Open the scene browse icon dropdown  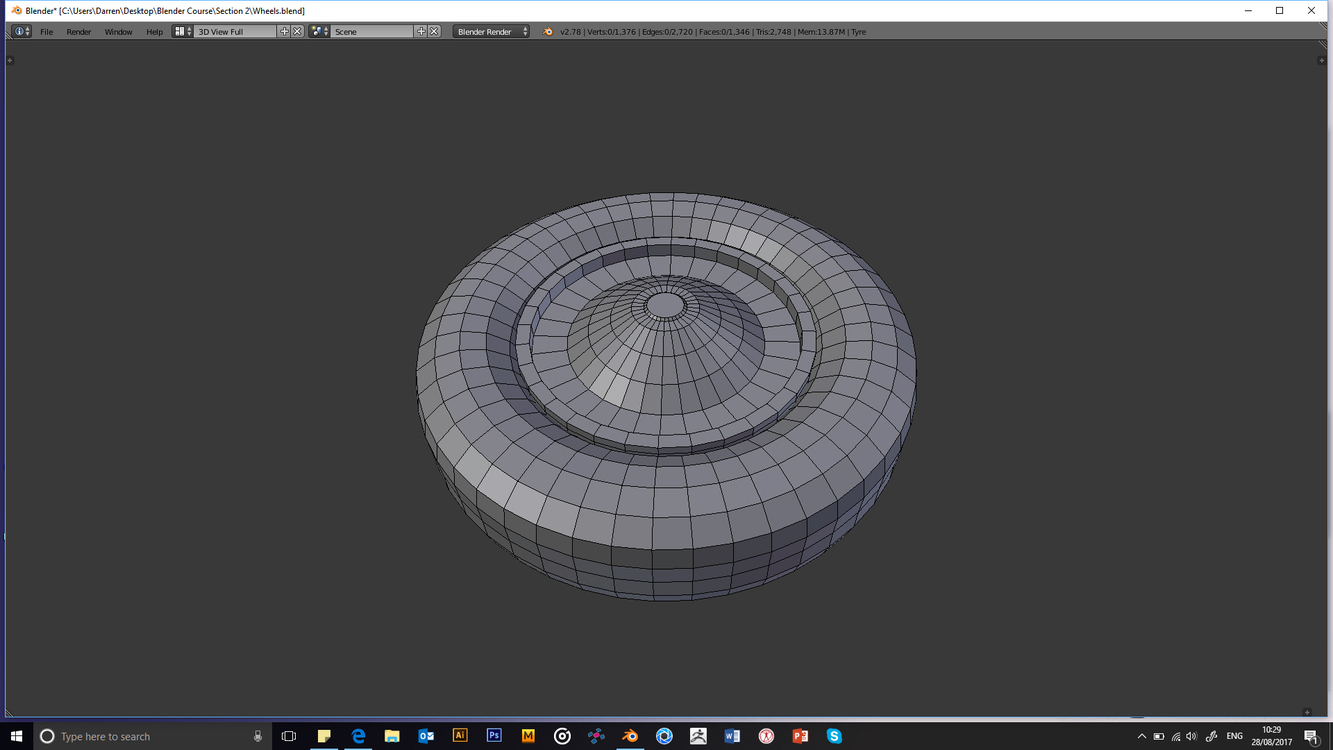coord(320,32)
